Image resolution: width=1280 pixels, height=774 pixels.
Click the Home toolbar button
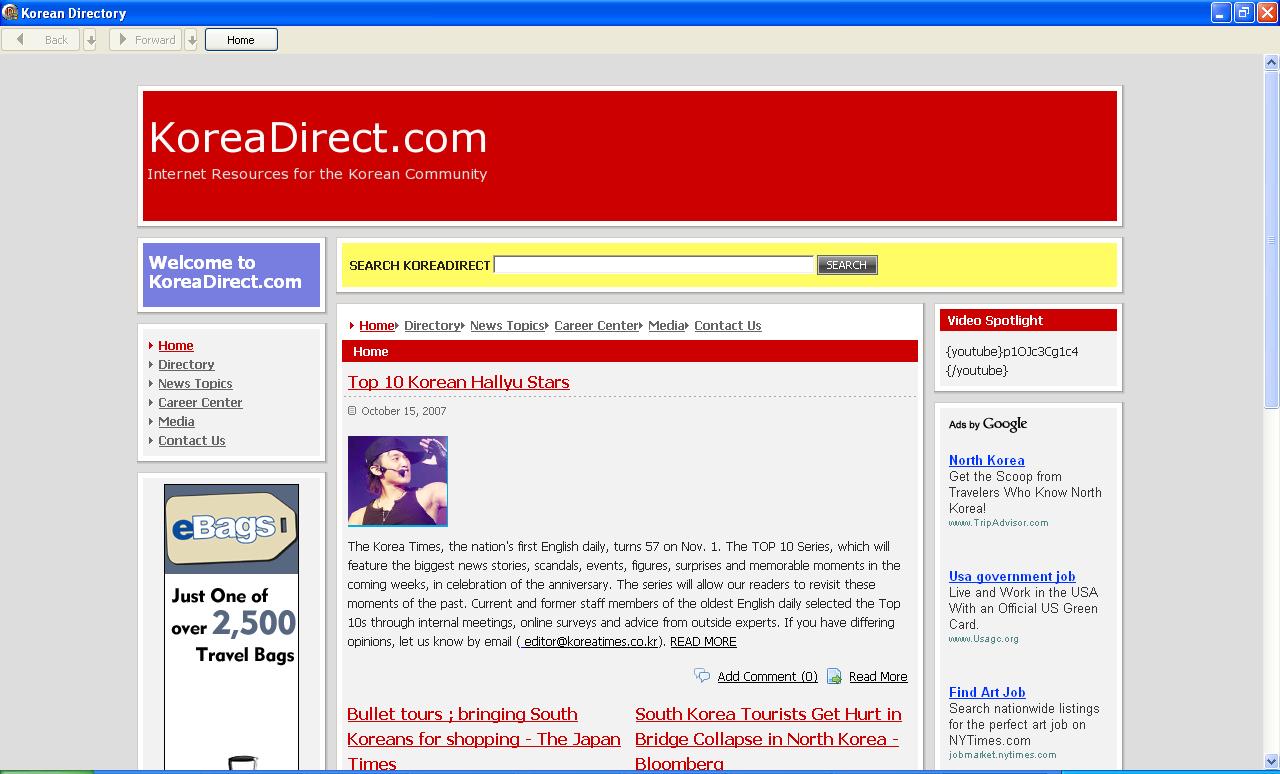pos(241,40)
